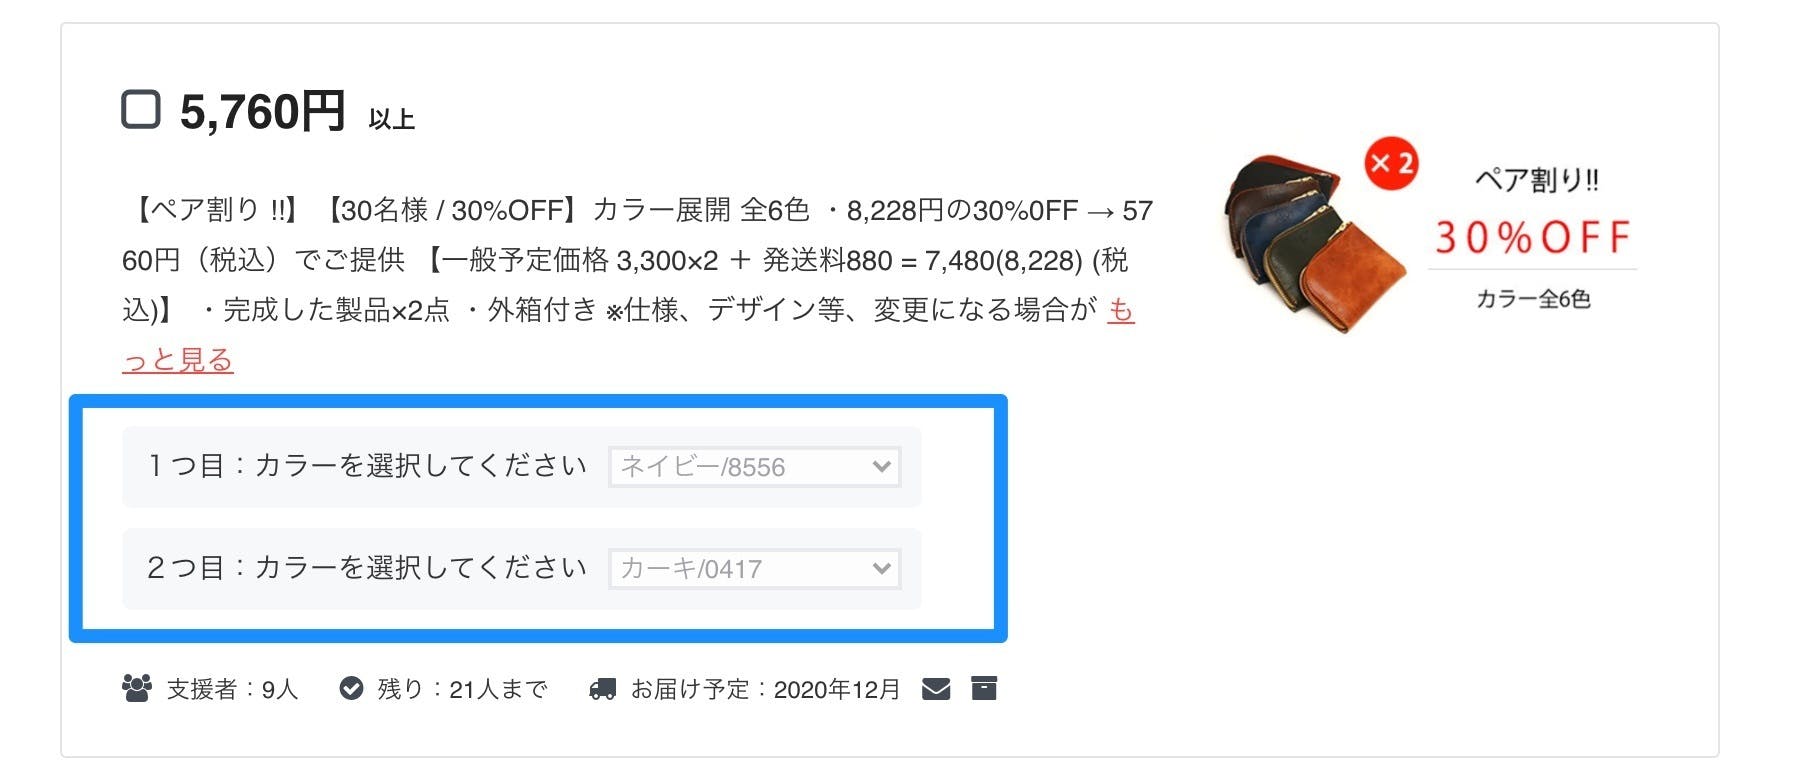1814x782 pixels.
Task: Open the first color dropdown showing ネイビー/8556
Action: tap(755, 467)
